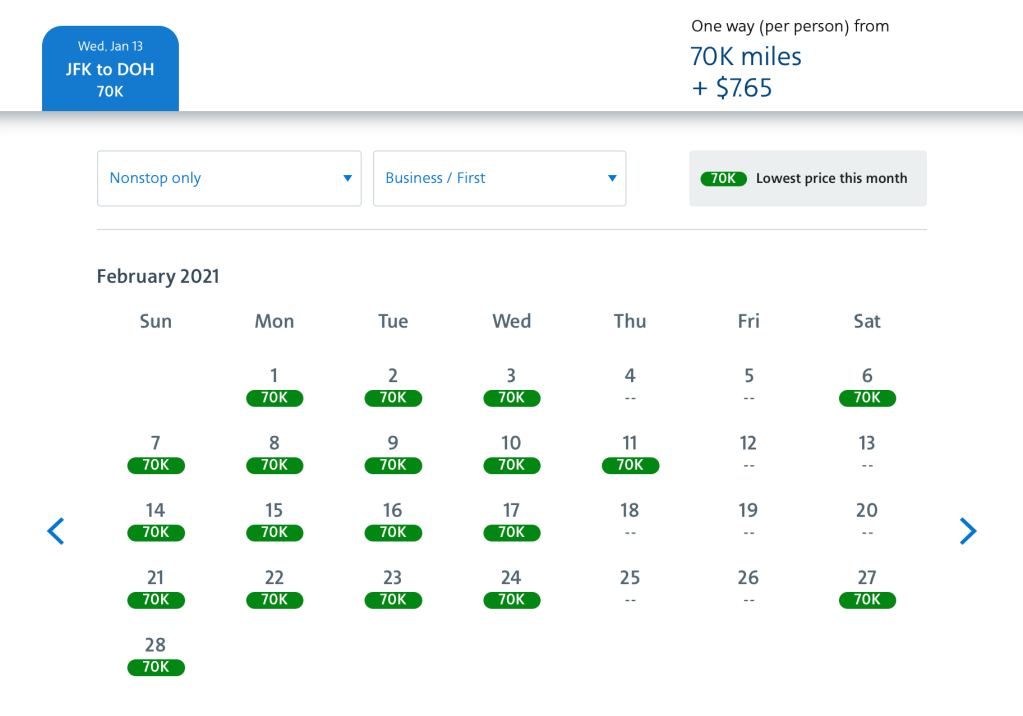The image size is (1023, 716).
Task: Open the Nonstop only dropdown
Action: coord(229,178)
